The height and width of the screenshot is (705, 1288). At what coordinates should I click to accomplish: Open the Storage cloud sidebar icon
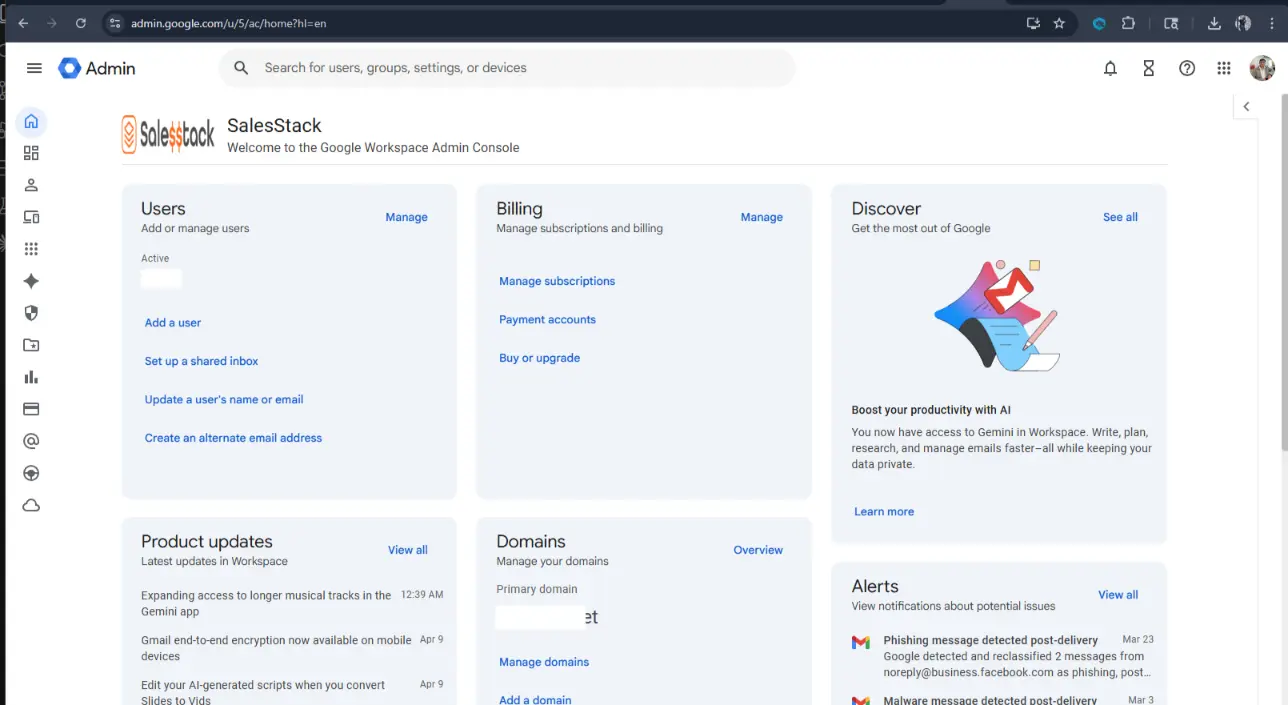coord(31,505)
